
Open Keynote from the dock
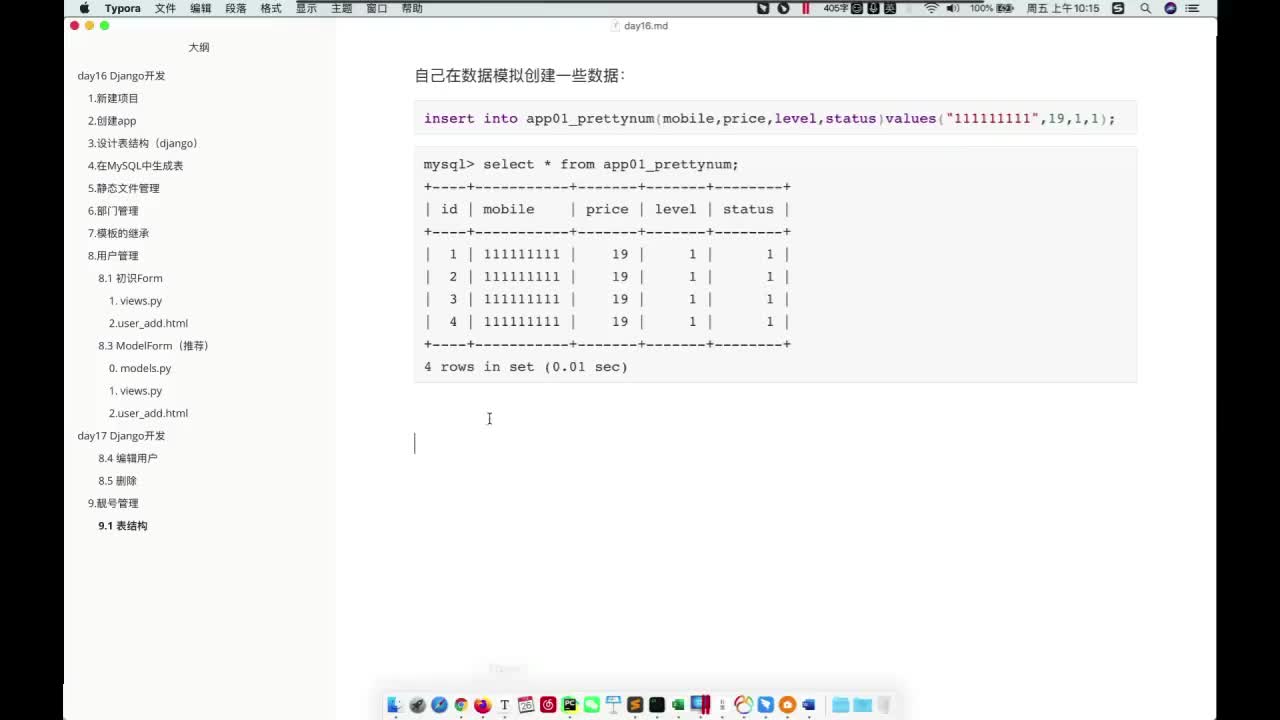(x=614, y=705)
